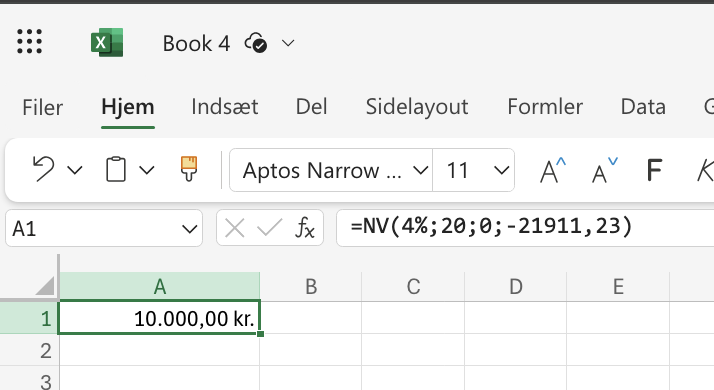Click the clipboard paste icon
The image size is (714, 390).
pos(116,169)
